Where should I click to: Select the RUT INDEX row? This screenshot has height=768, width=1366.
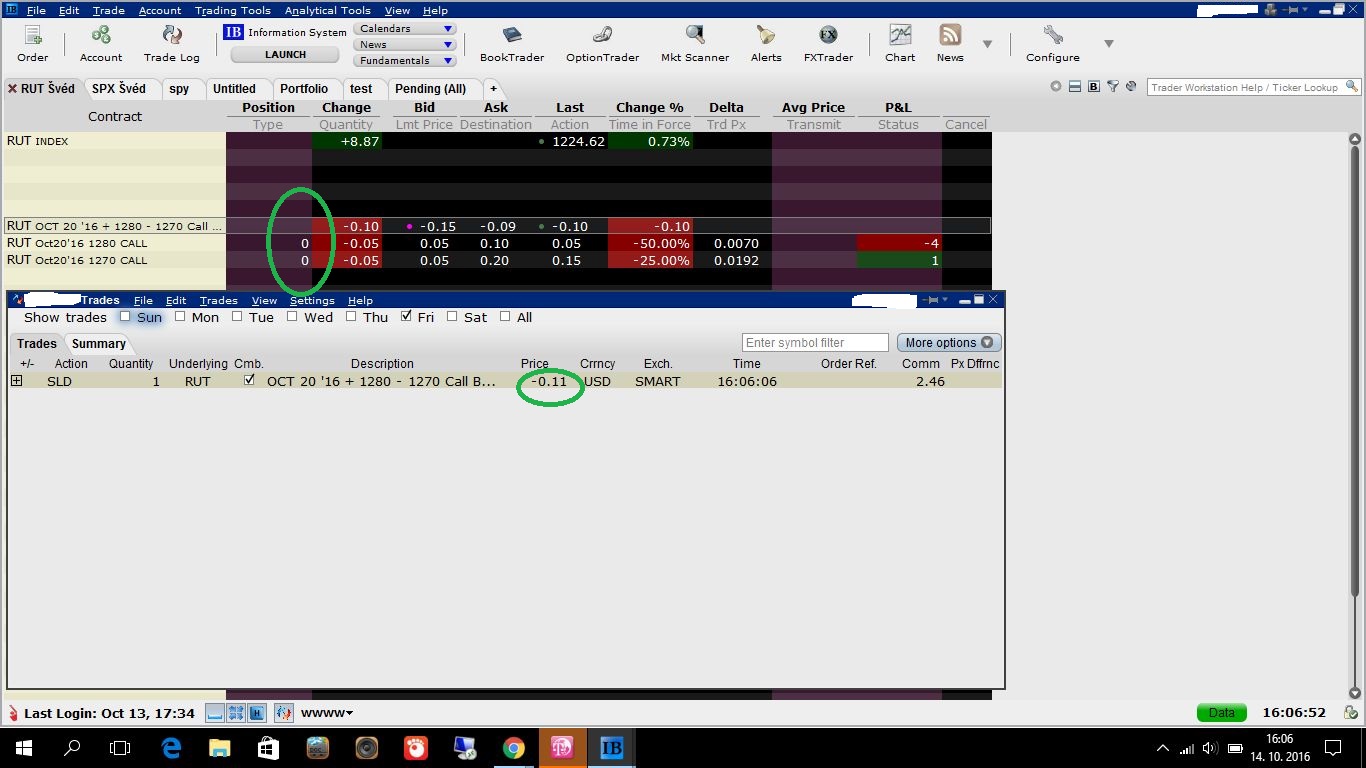pyautogui.click(x=497, y=141)
